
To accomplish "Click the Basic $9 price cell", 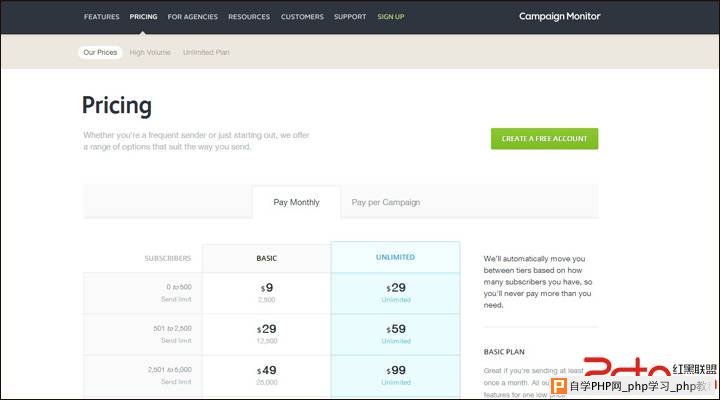I will coord(266,293).
